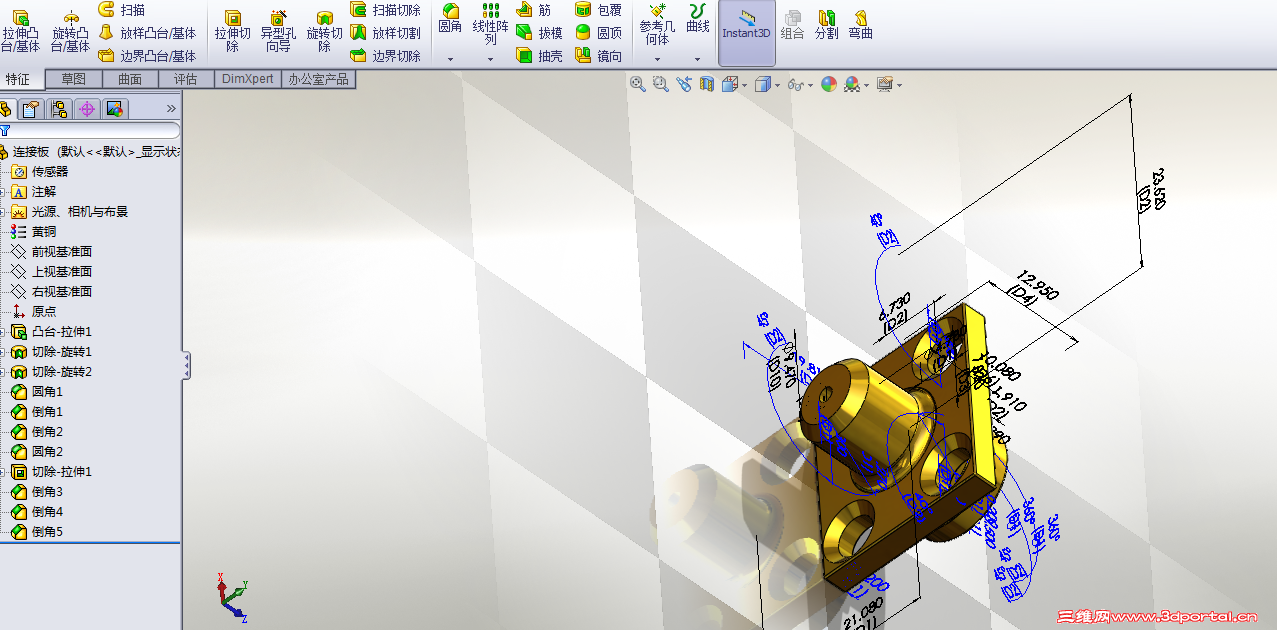Select the 拉伸凸台/基体 extrude boss tool
1277x630 pixels.
tap(20, 32)
